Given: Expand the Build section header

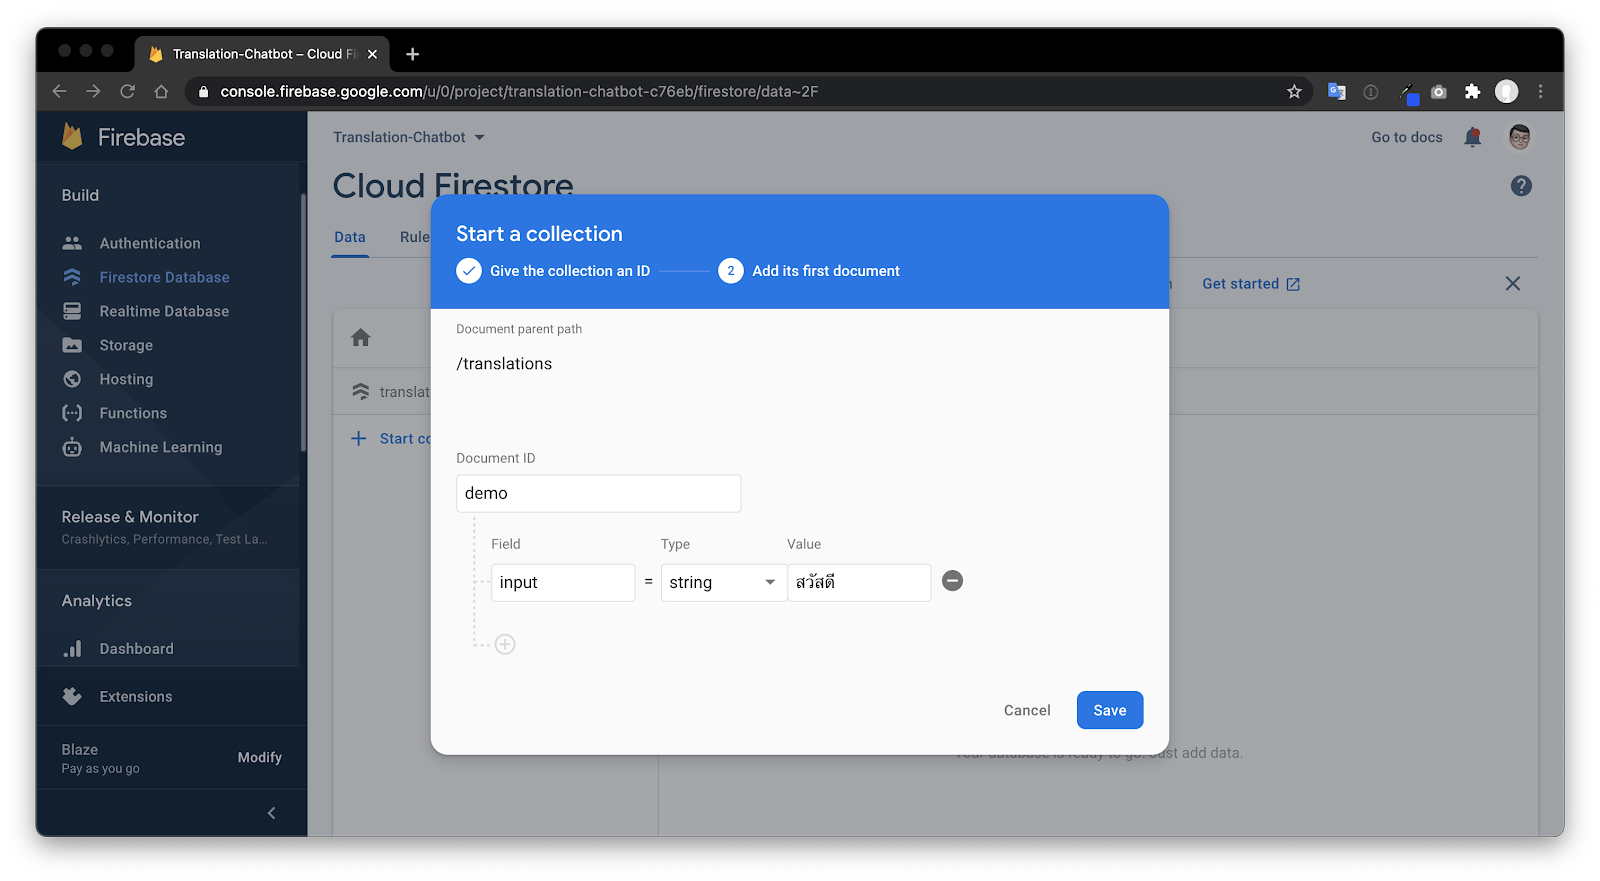Looking at the screenshot, I should tap(80, 195).
